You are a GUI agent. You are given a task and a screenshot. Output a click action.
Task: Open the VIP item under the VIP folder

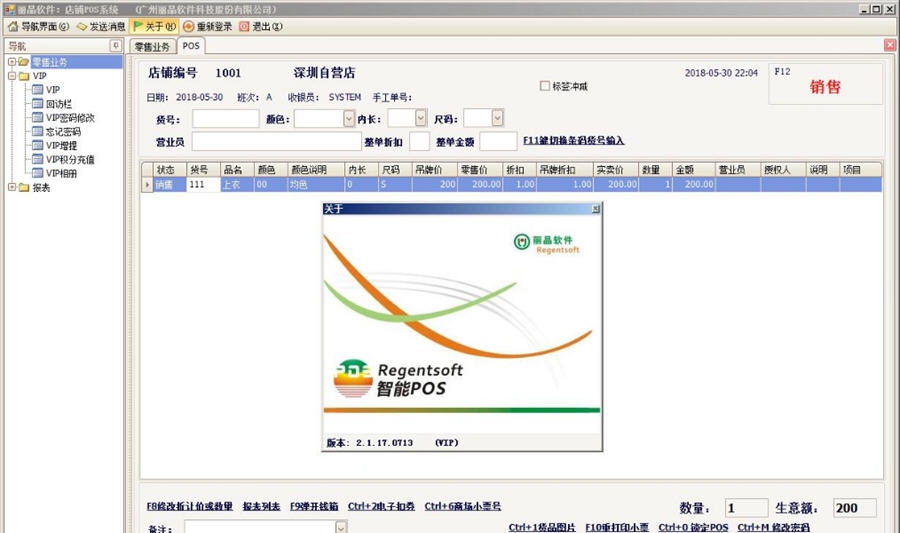pos(53,90)
